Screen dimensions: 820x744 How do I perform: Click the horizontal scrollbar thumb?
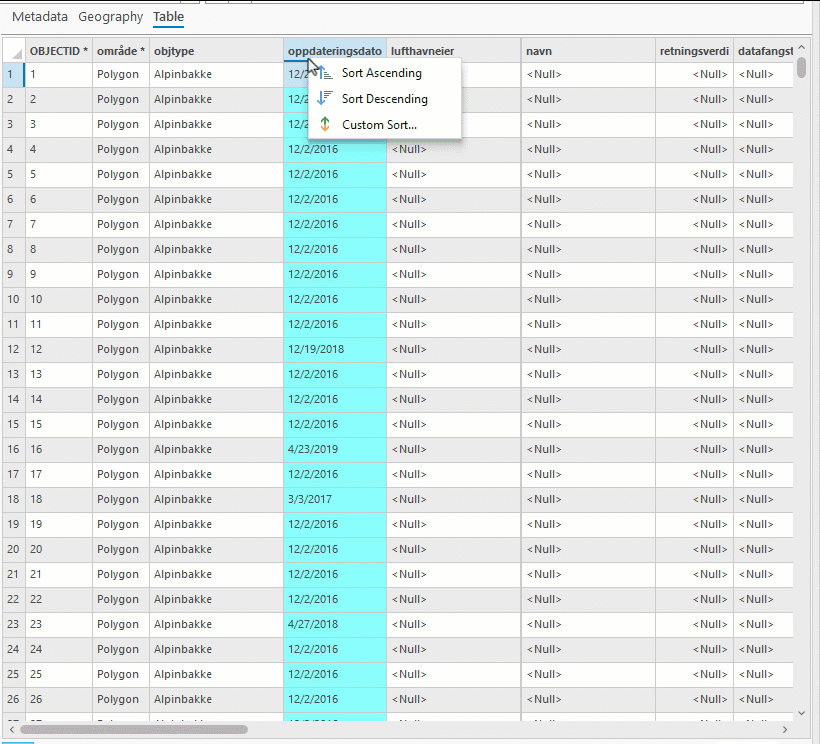point(134,729)
